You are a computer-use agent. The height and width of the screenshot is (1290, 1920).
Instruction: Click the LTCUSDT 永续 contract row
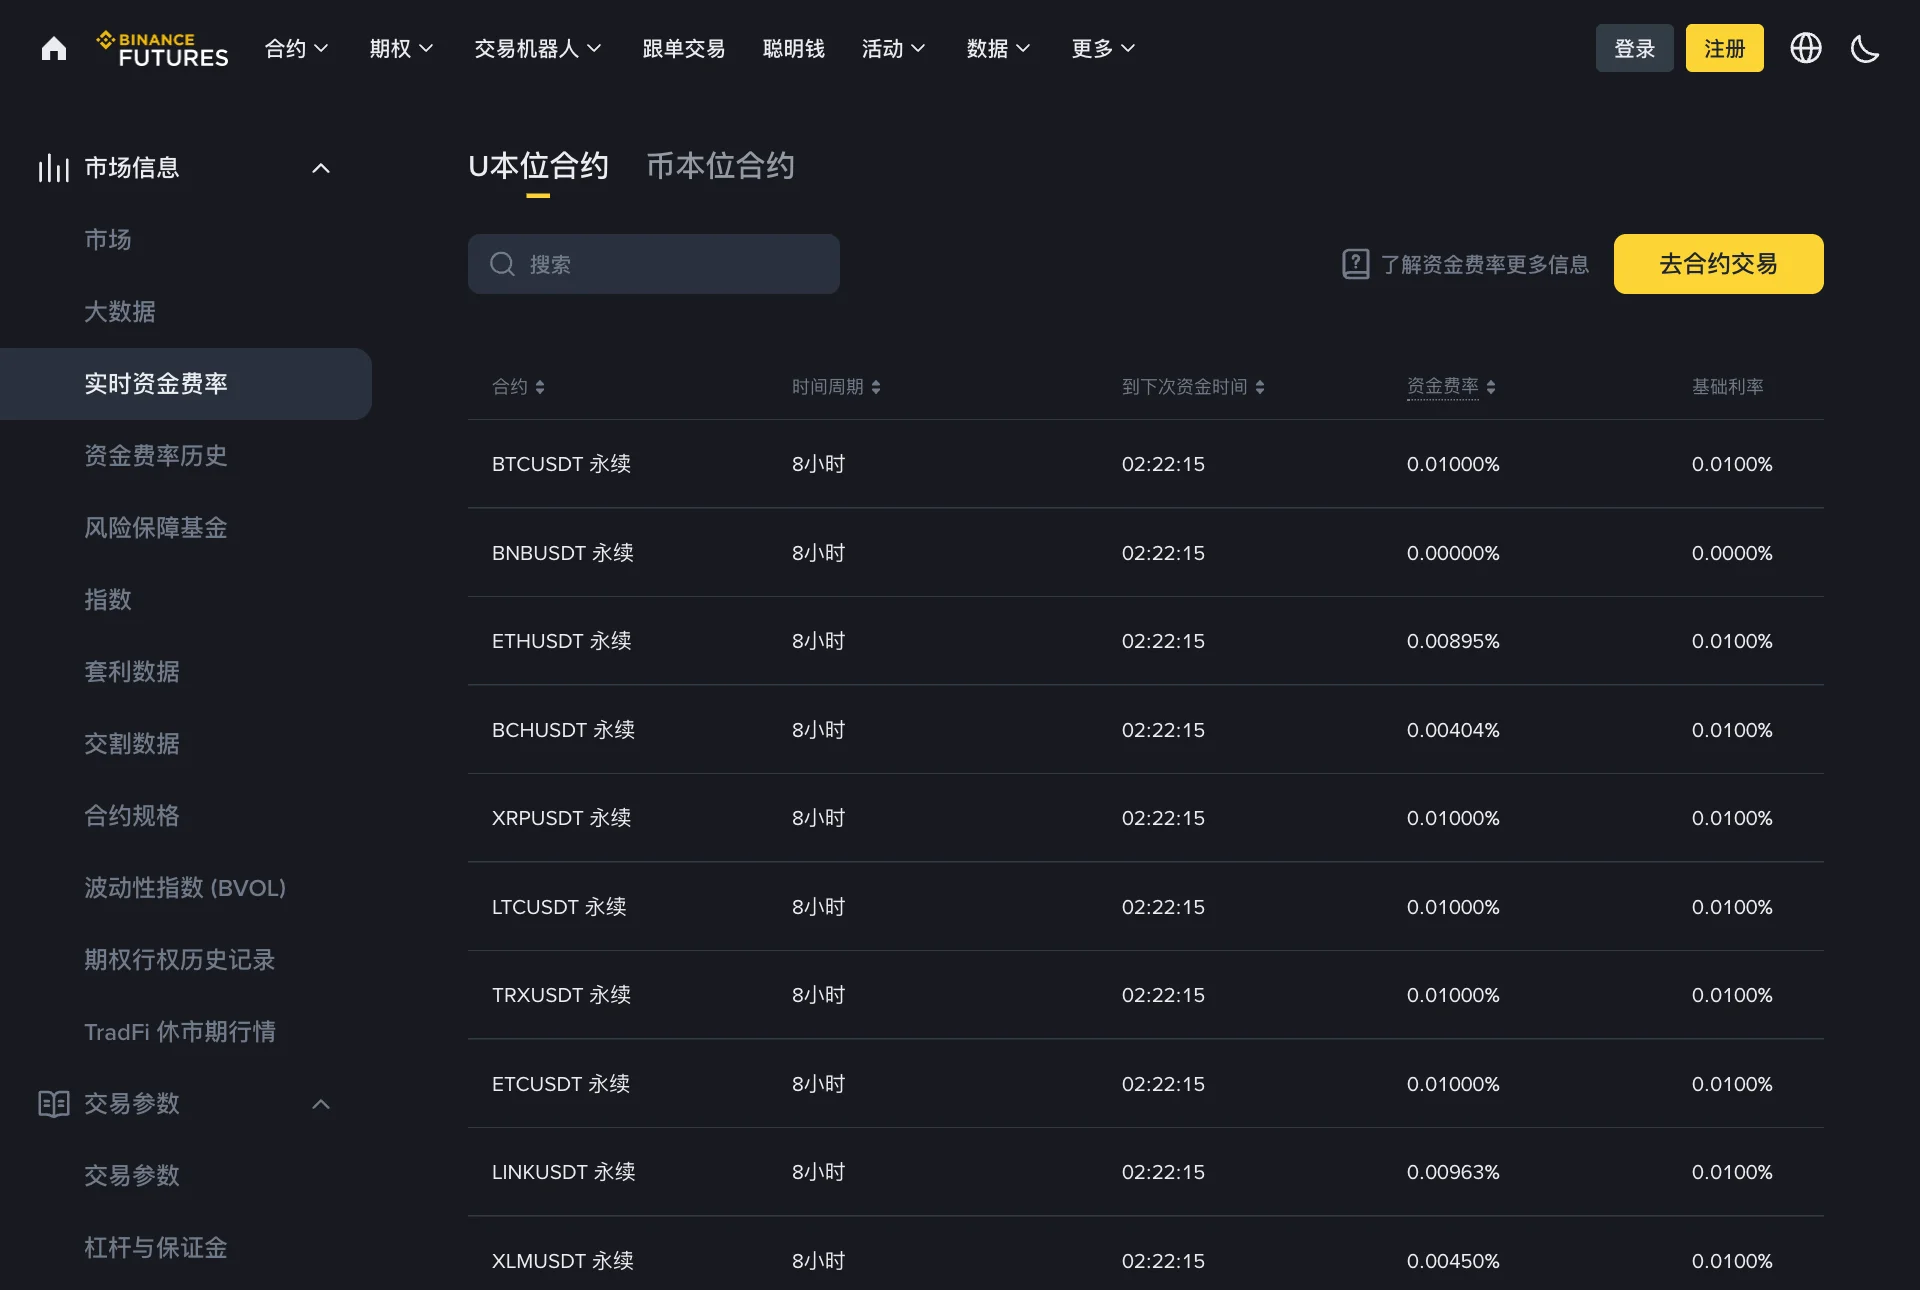pyautogui.click(x=1145, y=907)
